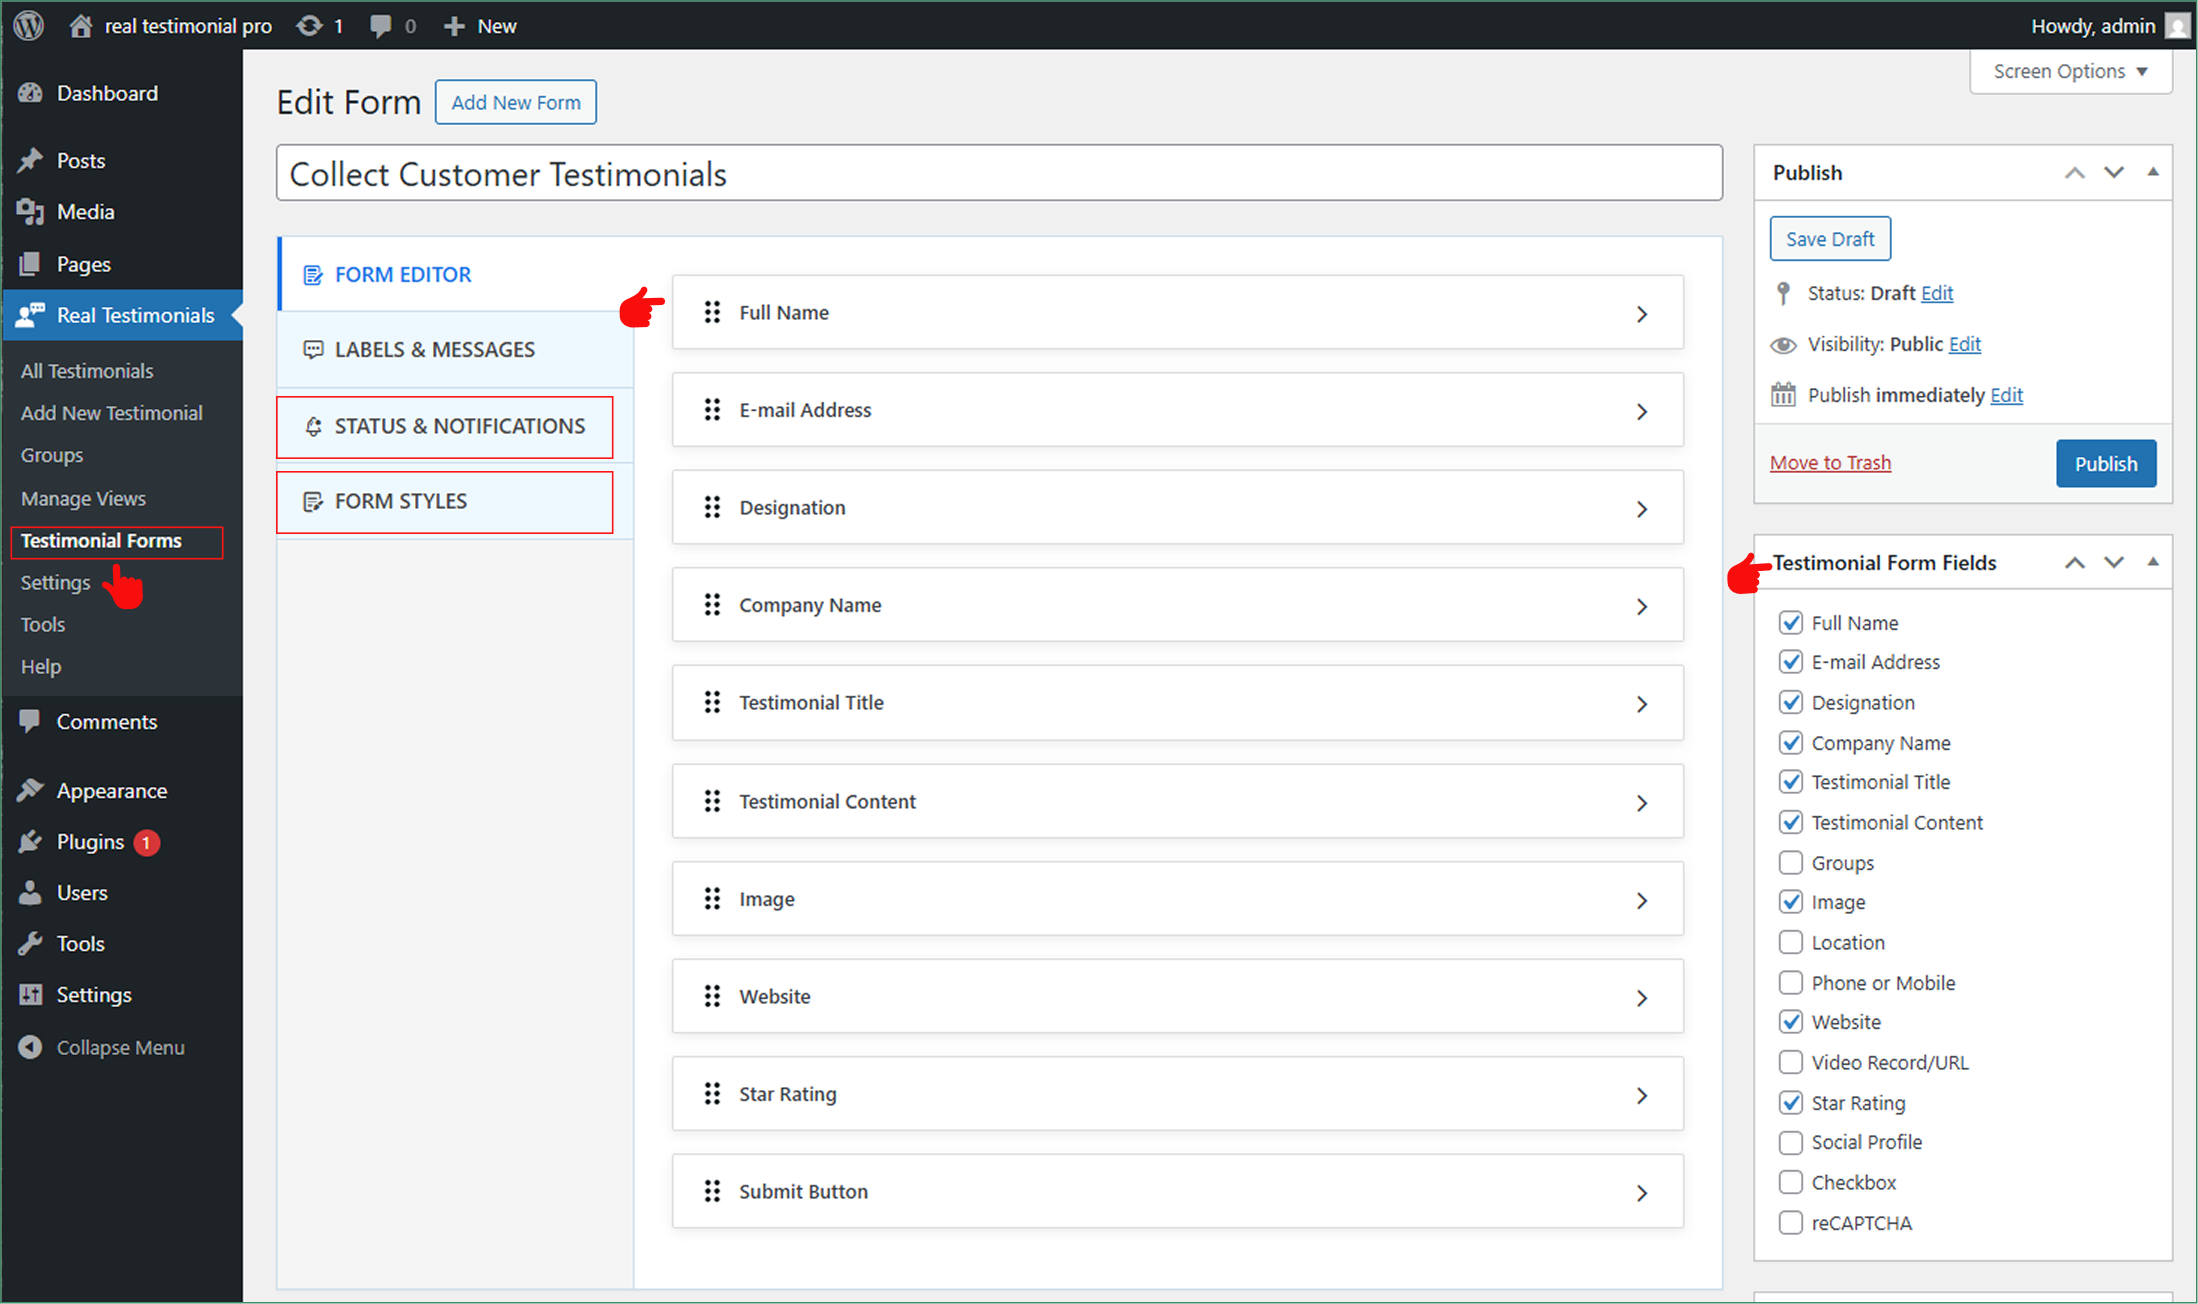
Task: Enable the reCAPTCHA checkbox
Action: click(1791, 1223)
